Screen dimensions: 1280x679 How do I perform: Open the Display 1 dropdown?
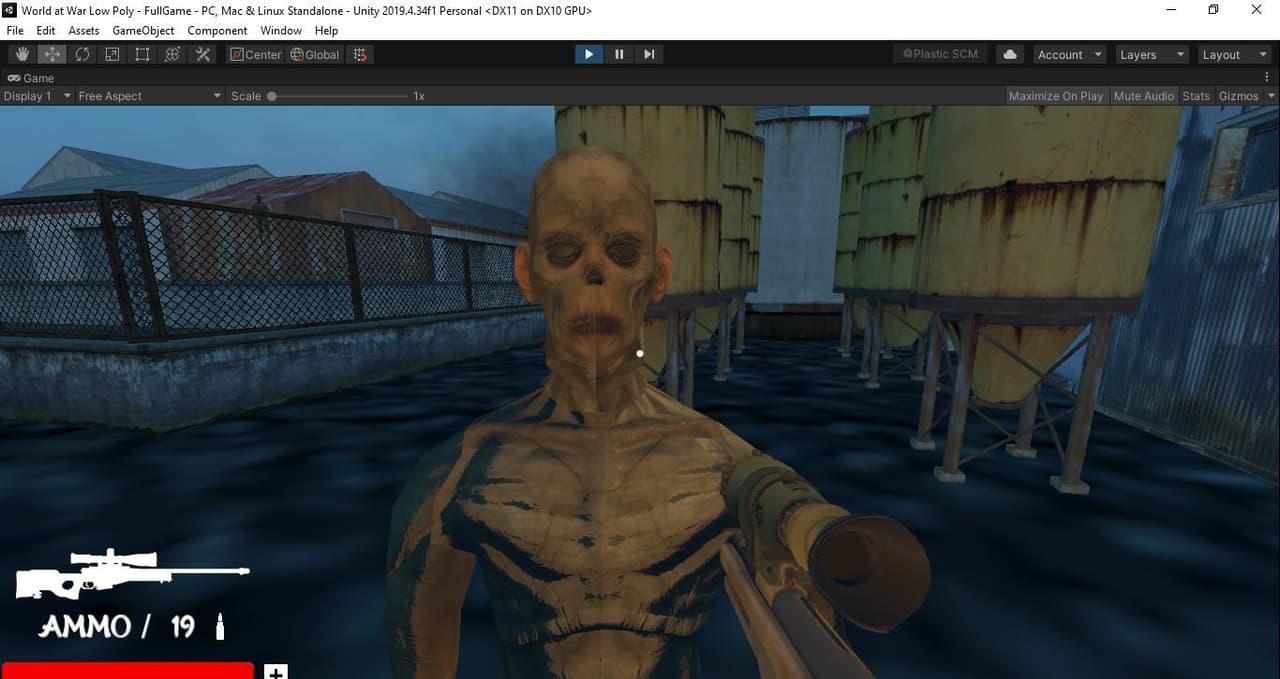(x=37, y=96)
